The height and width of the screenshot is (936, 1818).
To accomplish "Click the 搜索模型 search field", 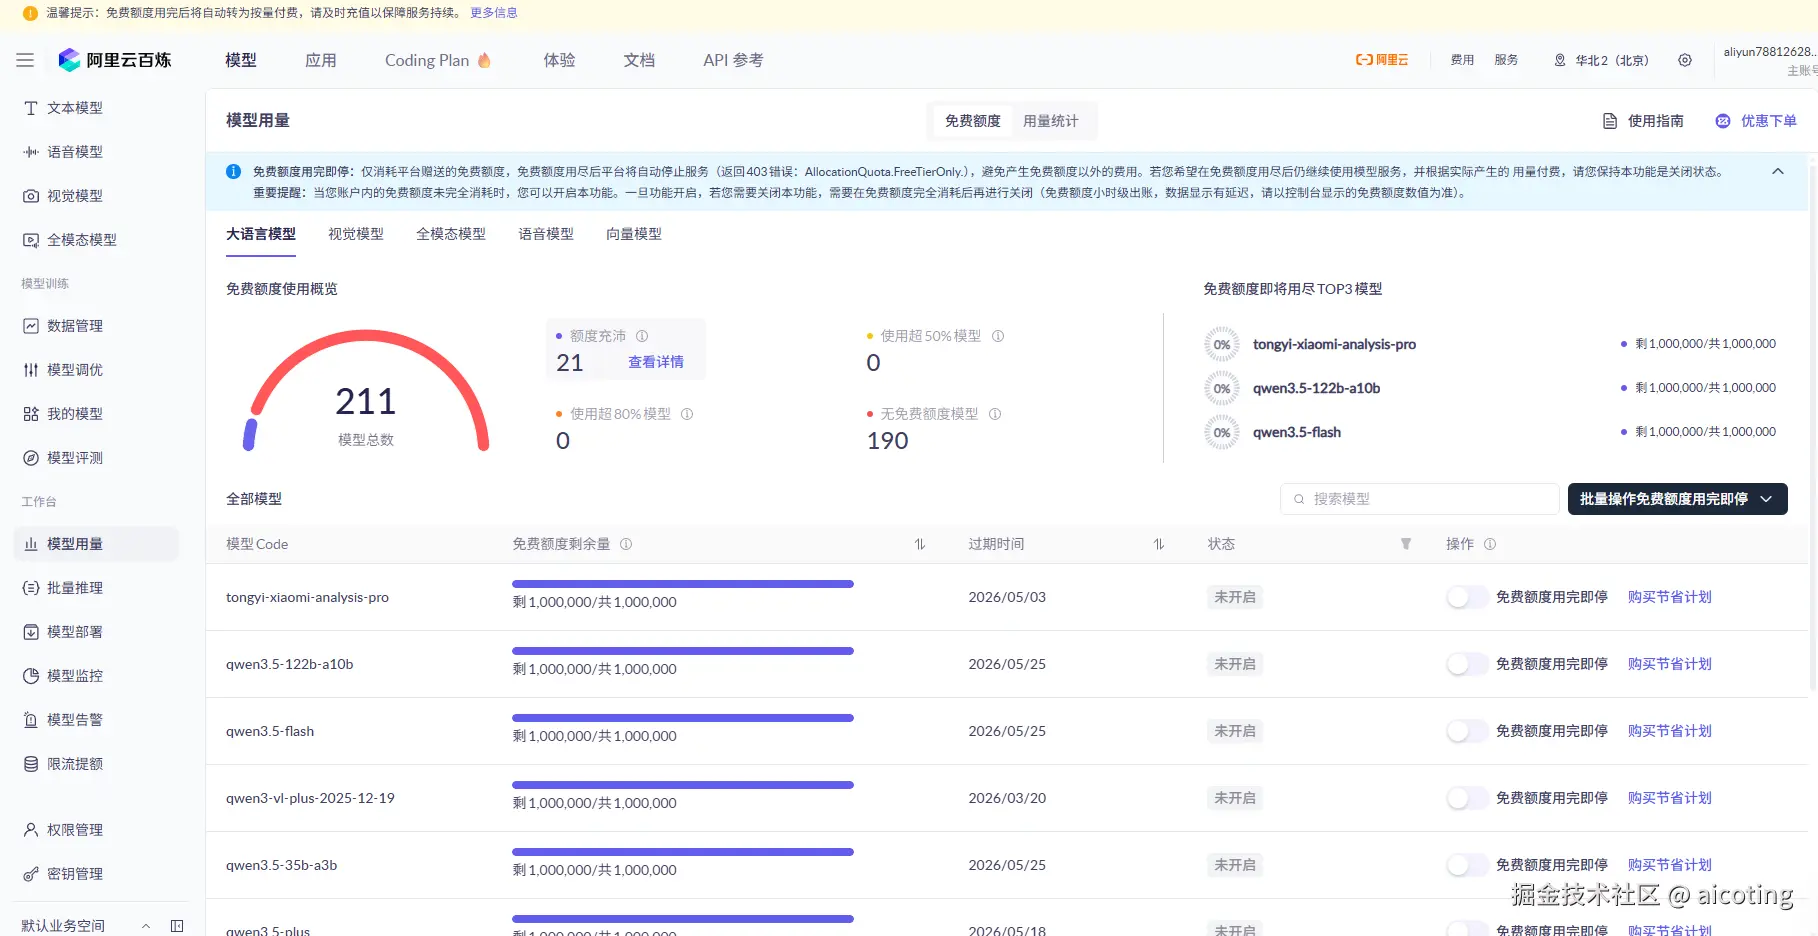I will tap(1419, 499).
